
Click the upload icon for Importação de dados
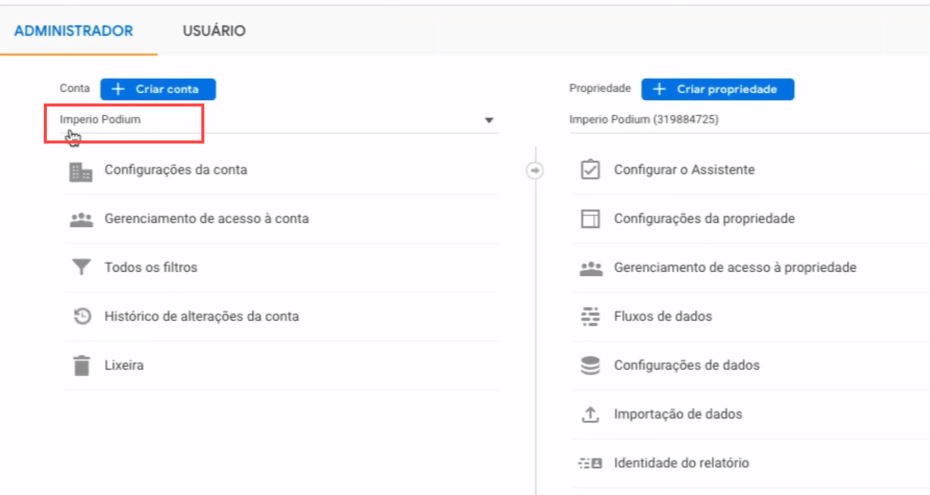[x=590, y=415]
